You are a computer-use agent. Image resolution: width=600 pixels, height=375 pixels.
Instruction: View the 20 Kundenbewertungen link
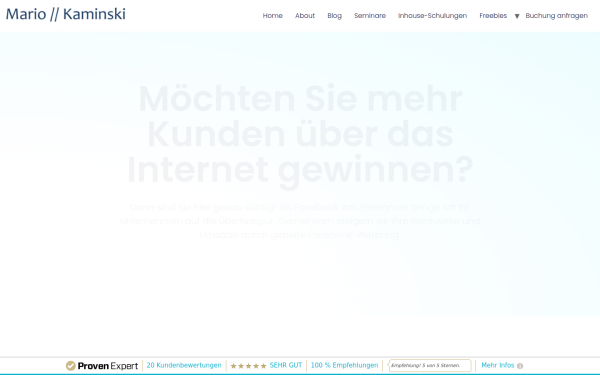click(x=184, y=365)
